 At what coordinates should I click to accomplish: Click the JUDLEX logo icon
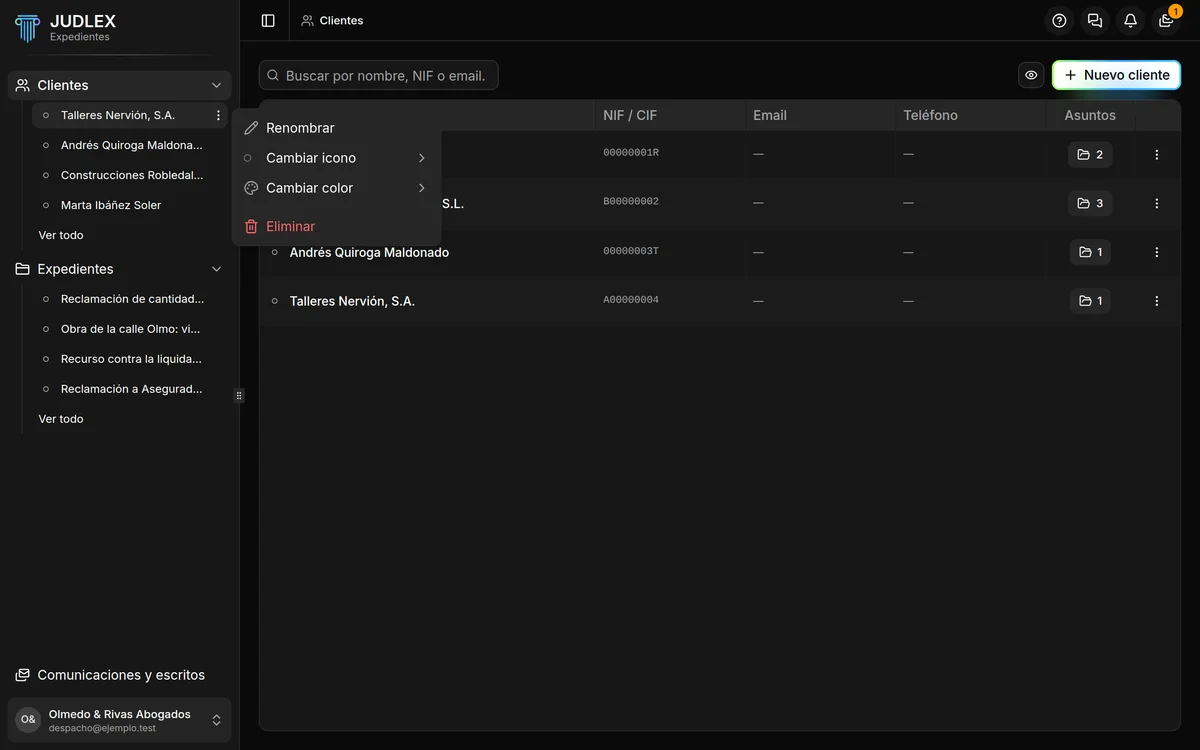click(x=27, y=27)
